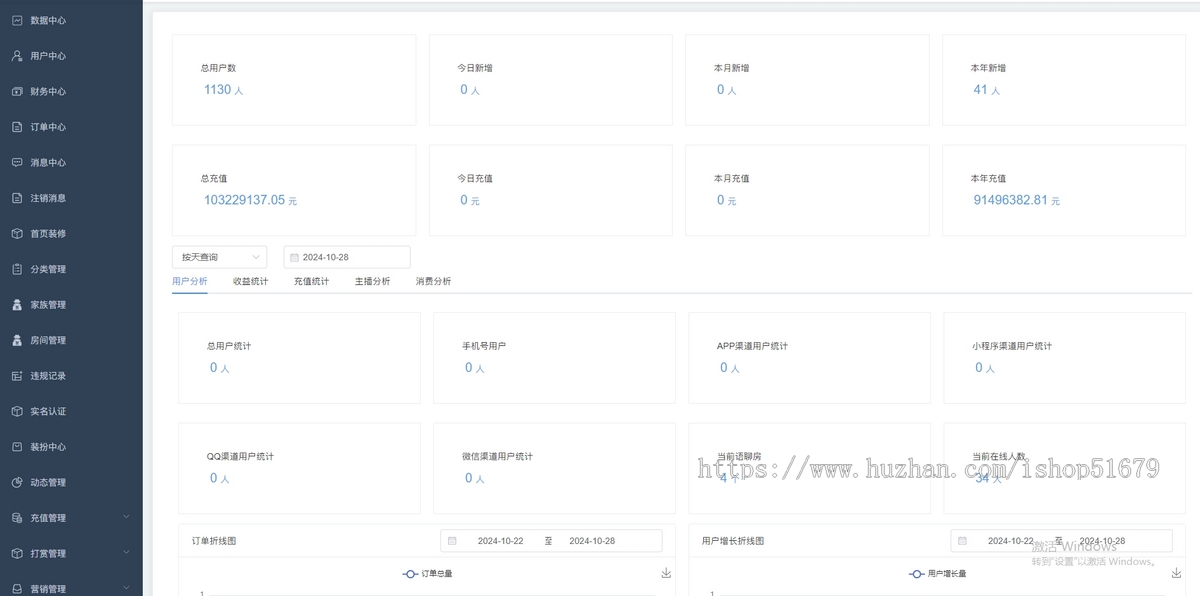The image size is (1200, 596).
Task: Click the 房间管理 sidebar icon
Action: pyautogui.click(x=17, y=340)
